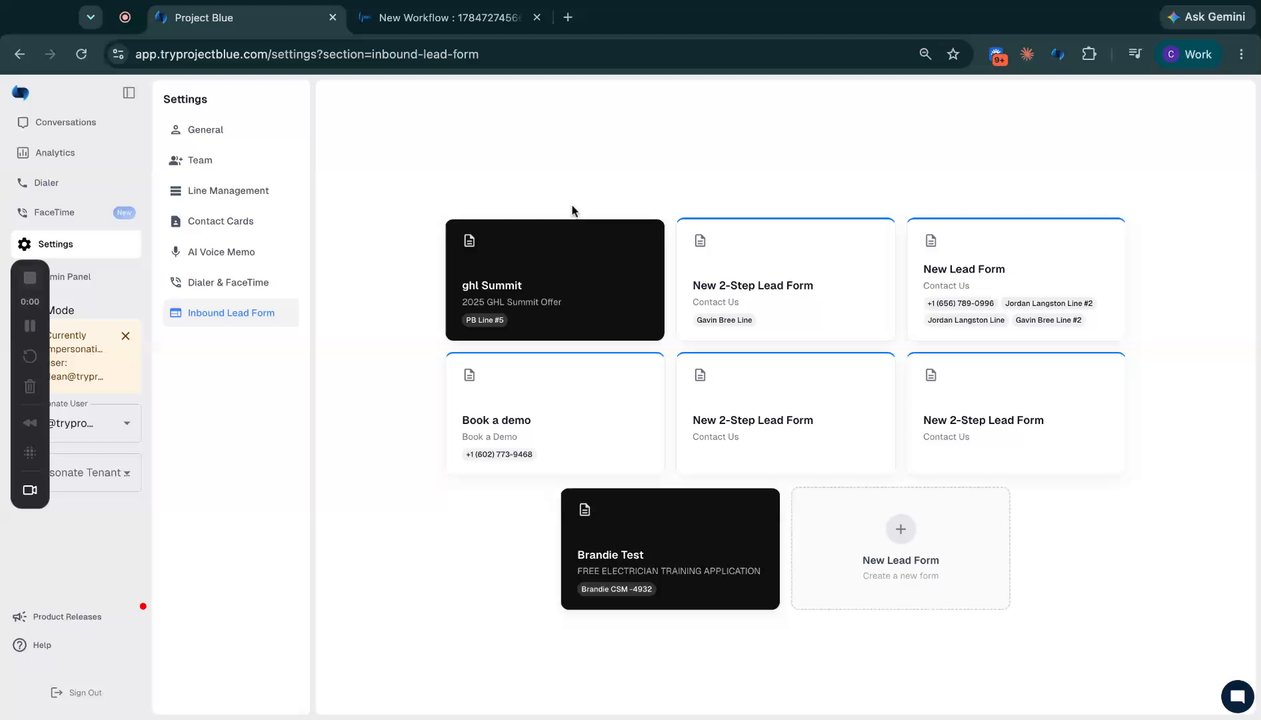Viewport: 1261px width, 720px height.
Task: Click the PB Line #5 tag
Action: pos(485,320)
